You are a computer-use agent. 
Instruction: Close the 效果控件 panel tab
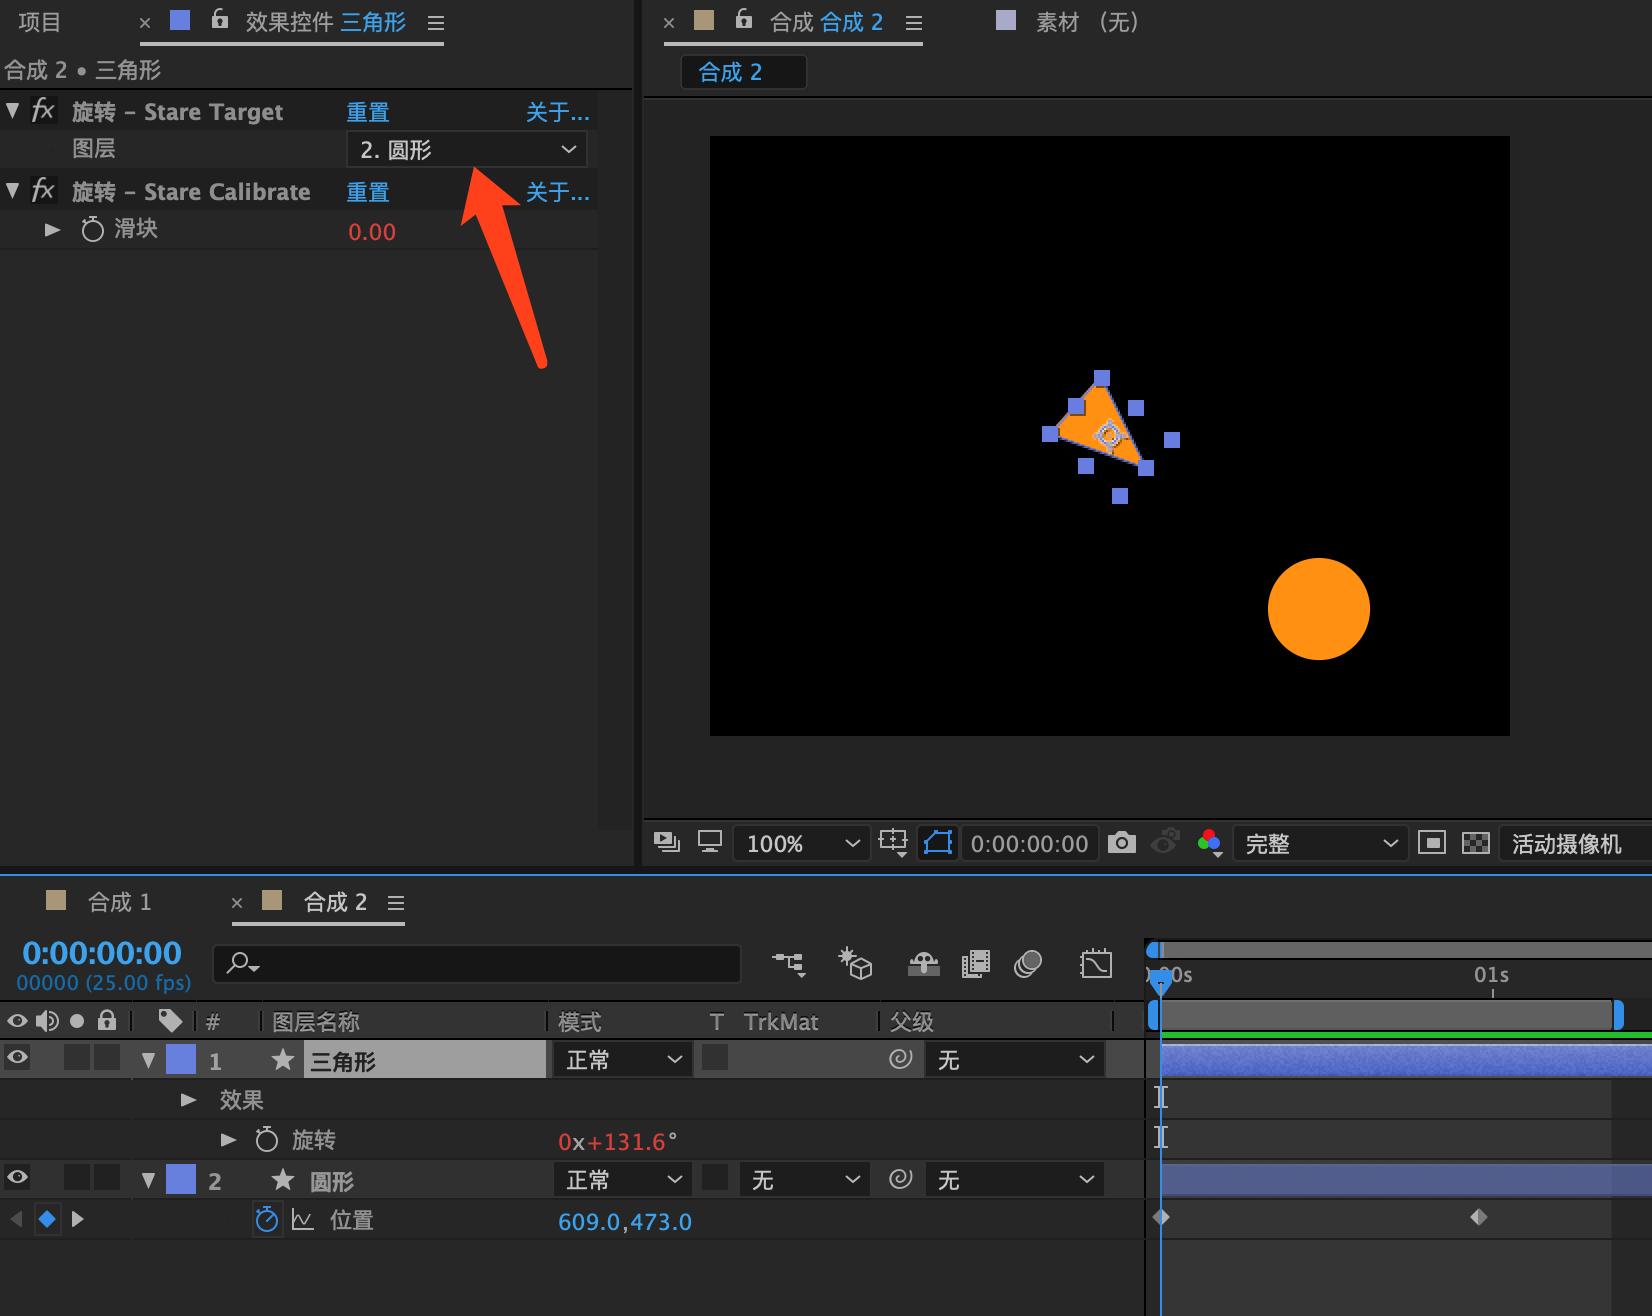click(x=145, y=23)
